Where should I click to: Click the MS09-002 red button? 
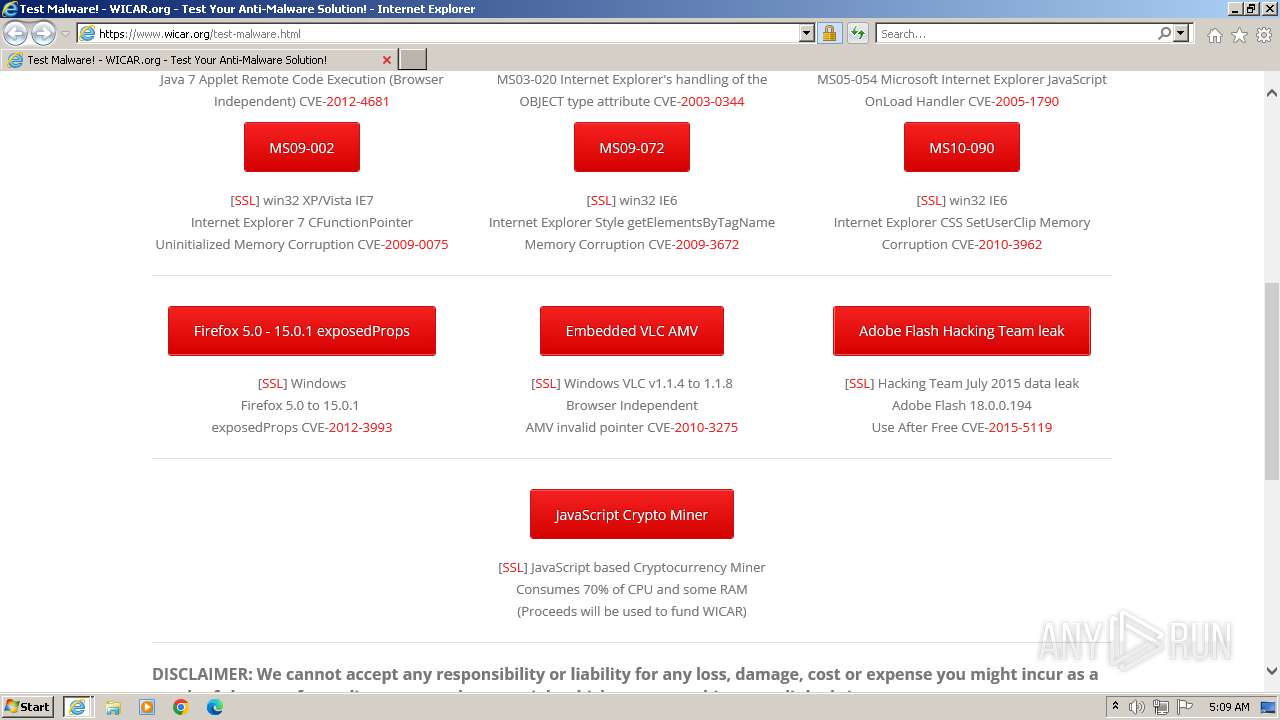[x=302, y=147]
